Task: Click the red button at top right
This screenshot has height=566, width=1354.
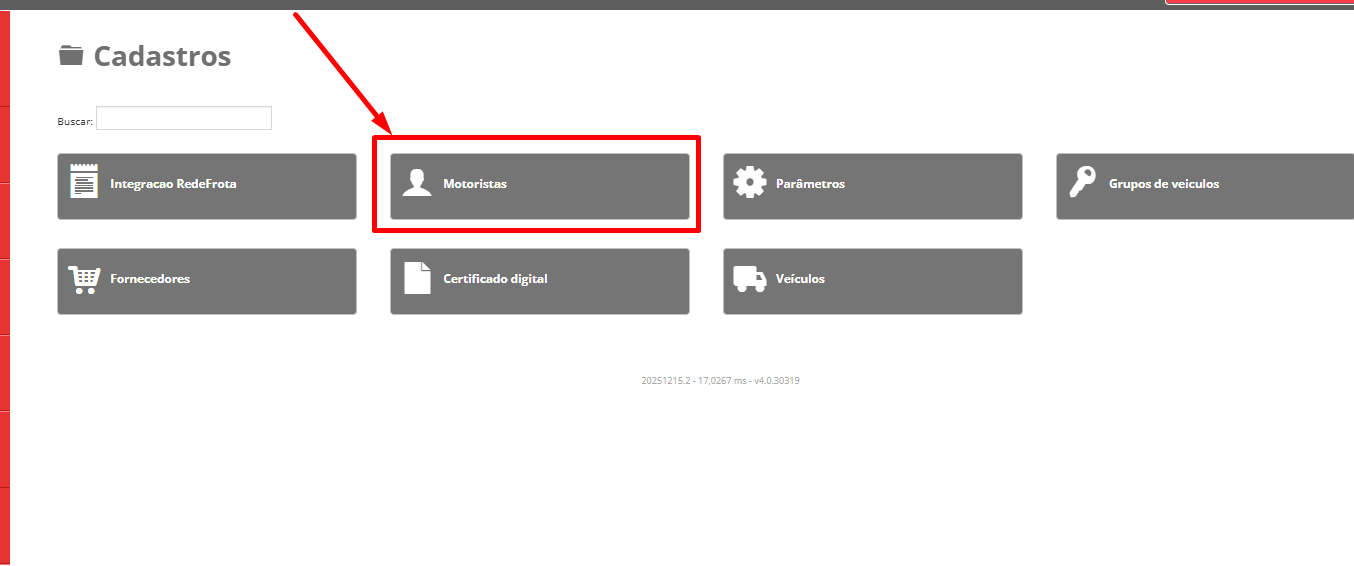Action: pyautogui.click(x=1260, y=2)
